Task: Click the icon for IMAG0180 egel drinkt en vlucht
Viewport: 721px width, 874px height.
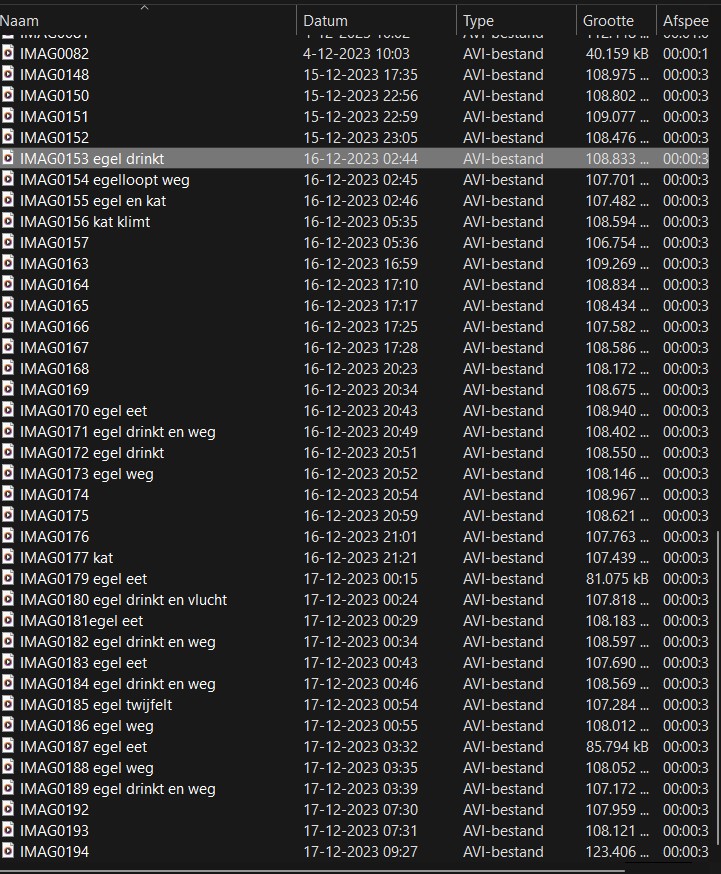Action: [8, 600]
